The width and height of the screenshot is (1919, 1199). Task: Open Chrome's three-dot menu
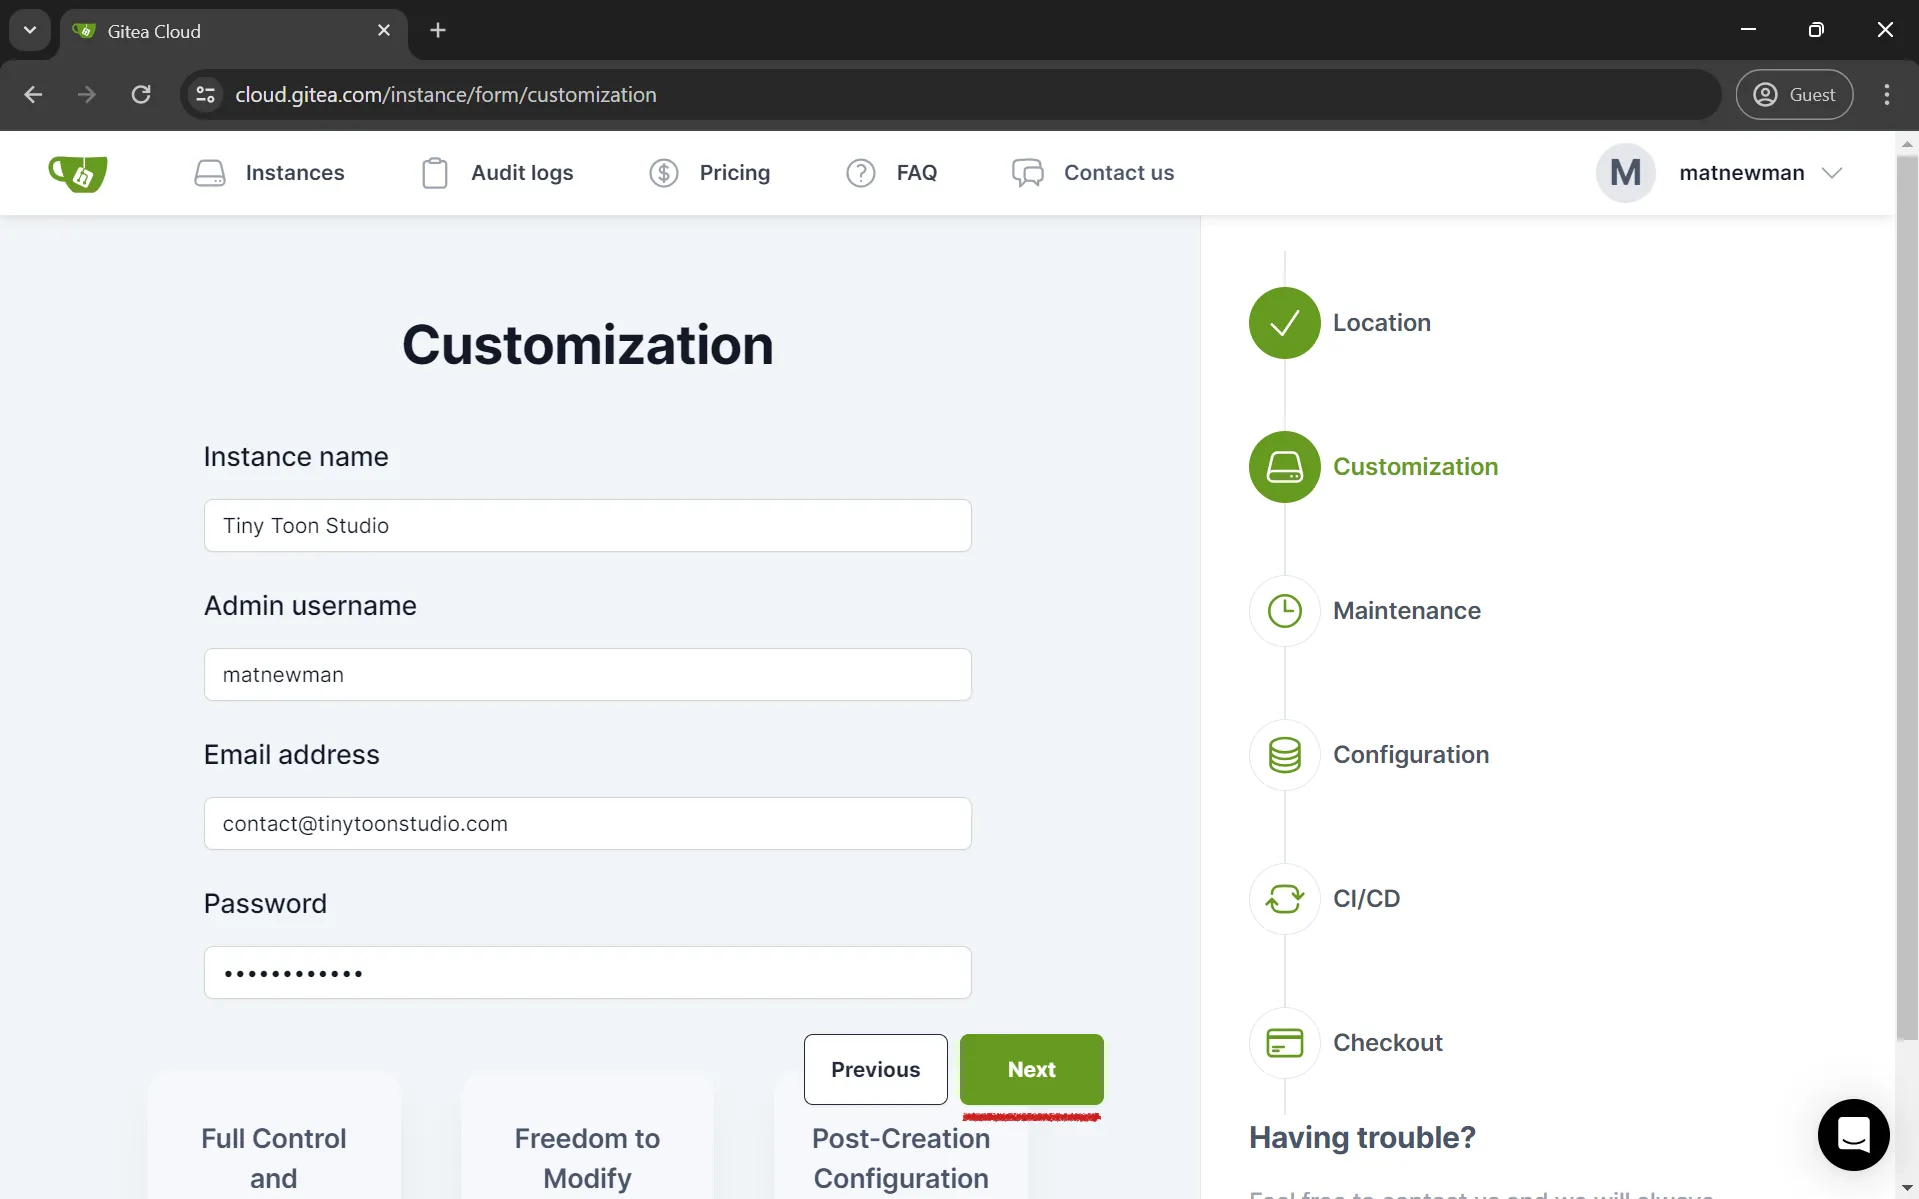1886,94
